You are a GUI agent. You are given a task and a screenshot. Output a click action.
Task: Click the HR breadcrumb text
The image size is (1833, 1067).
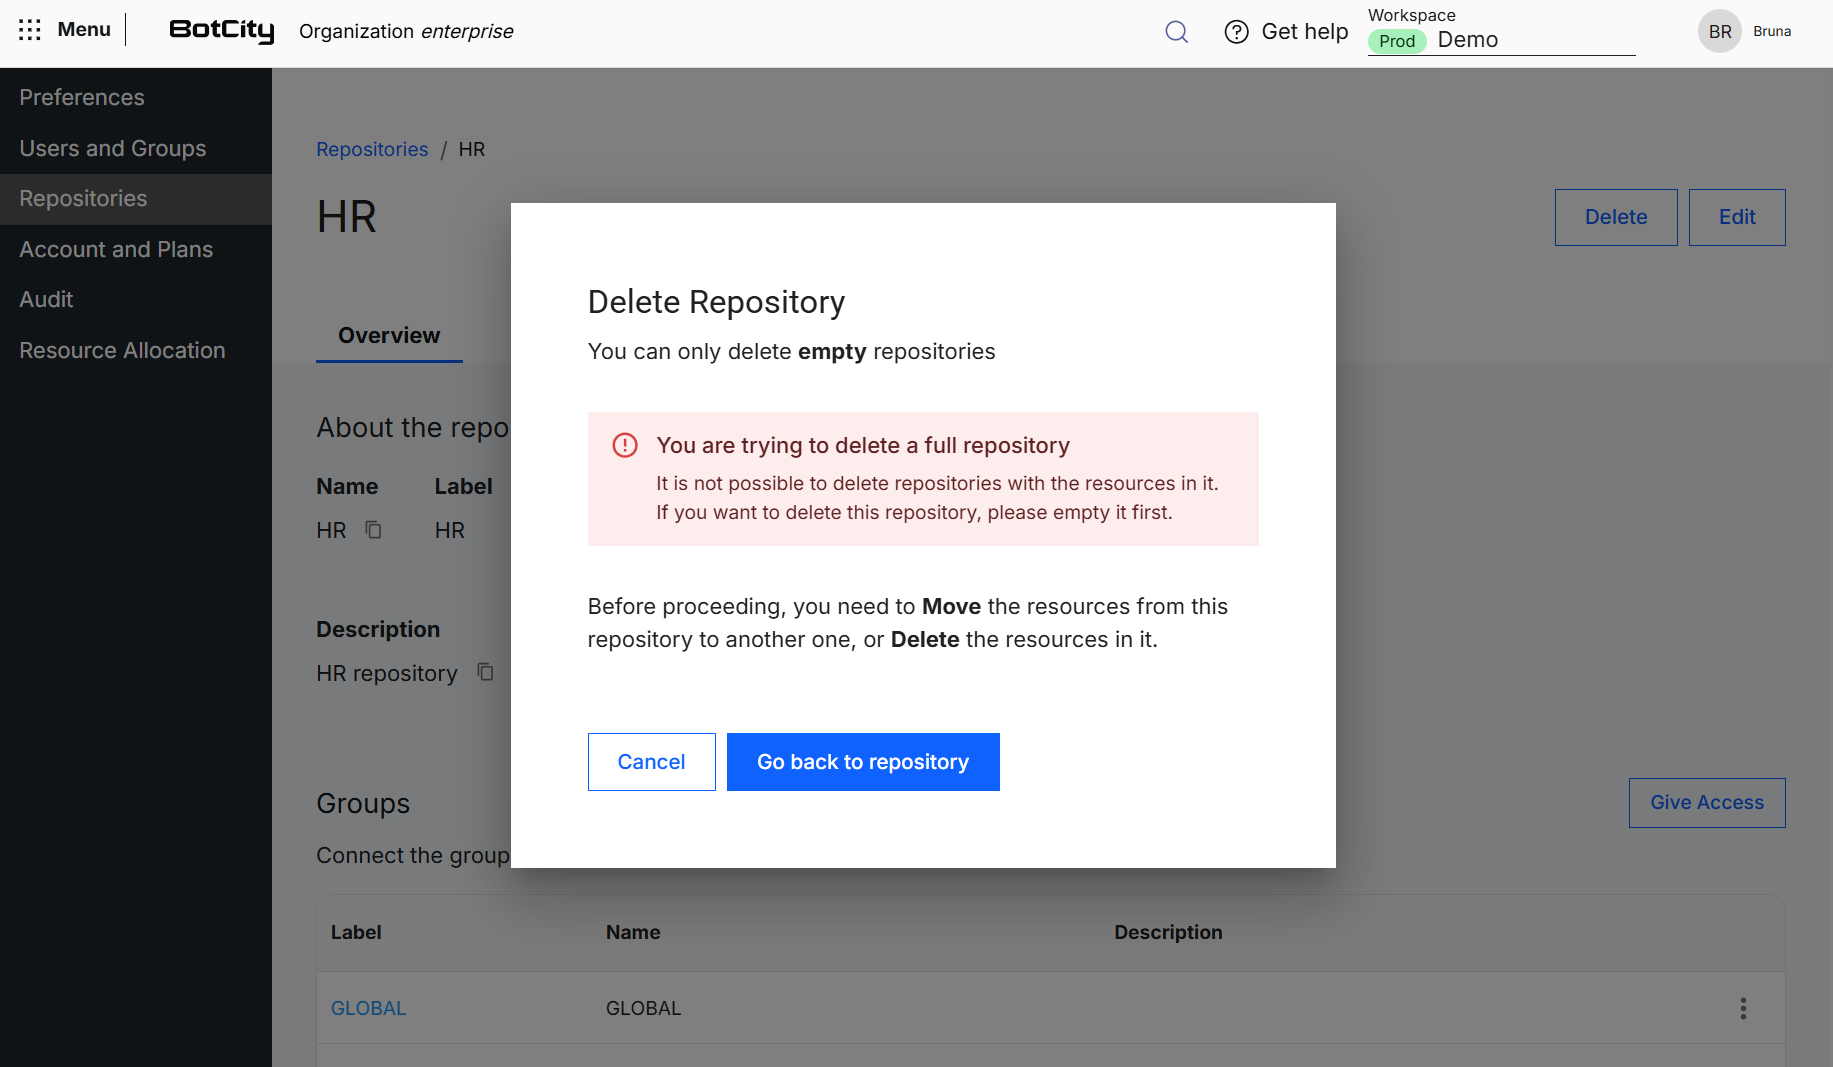pos(472,149)
